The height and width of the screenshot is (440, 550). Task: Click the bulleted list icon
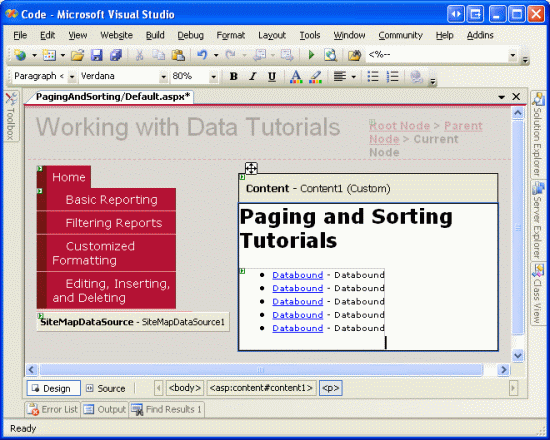pos(373,76)
